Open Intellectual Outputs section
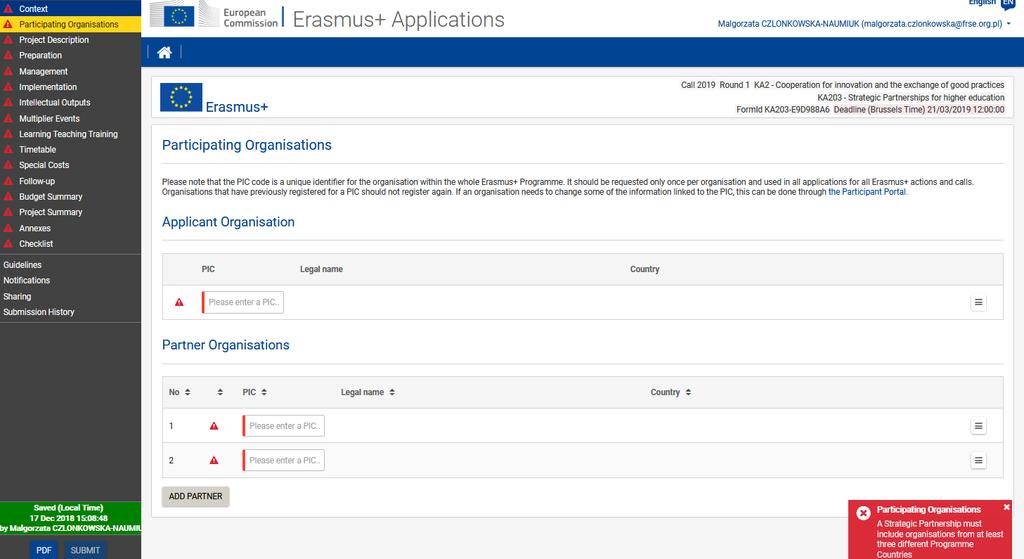Viewport: 1024px width, 559px height. click(54, 103)
